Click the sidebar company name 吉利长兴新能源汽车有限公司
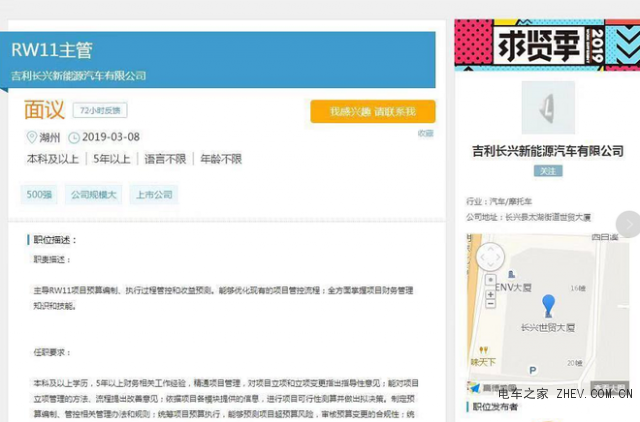The width and height of the screenshot is (640, 422). pos(548,151)
